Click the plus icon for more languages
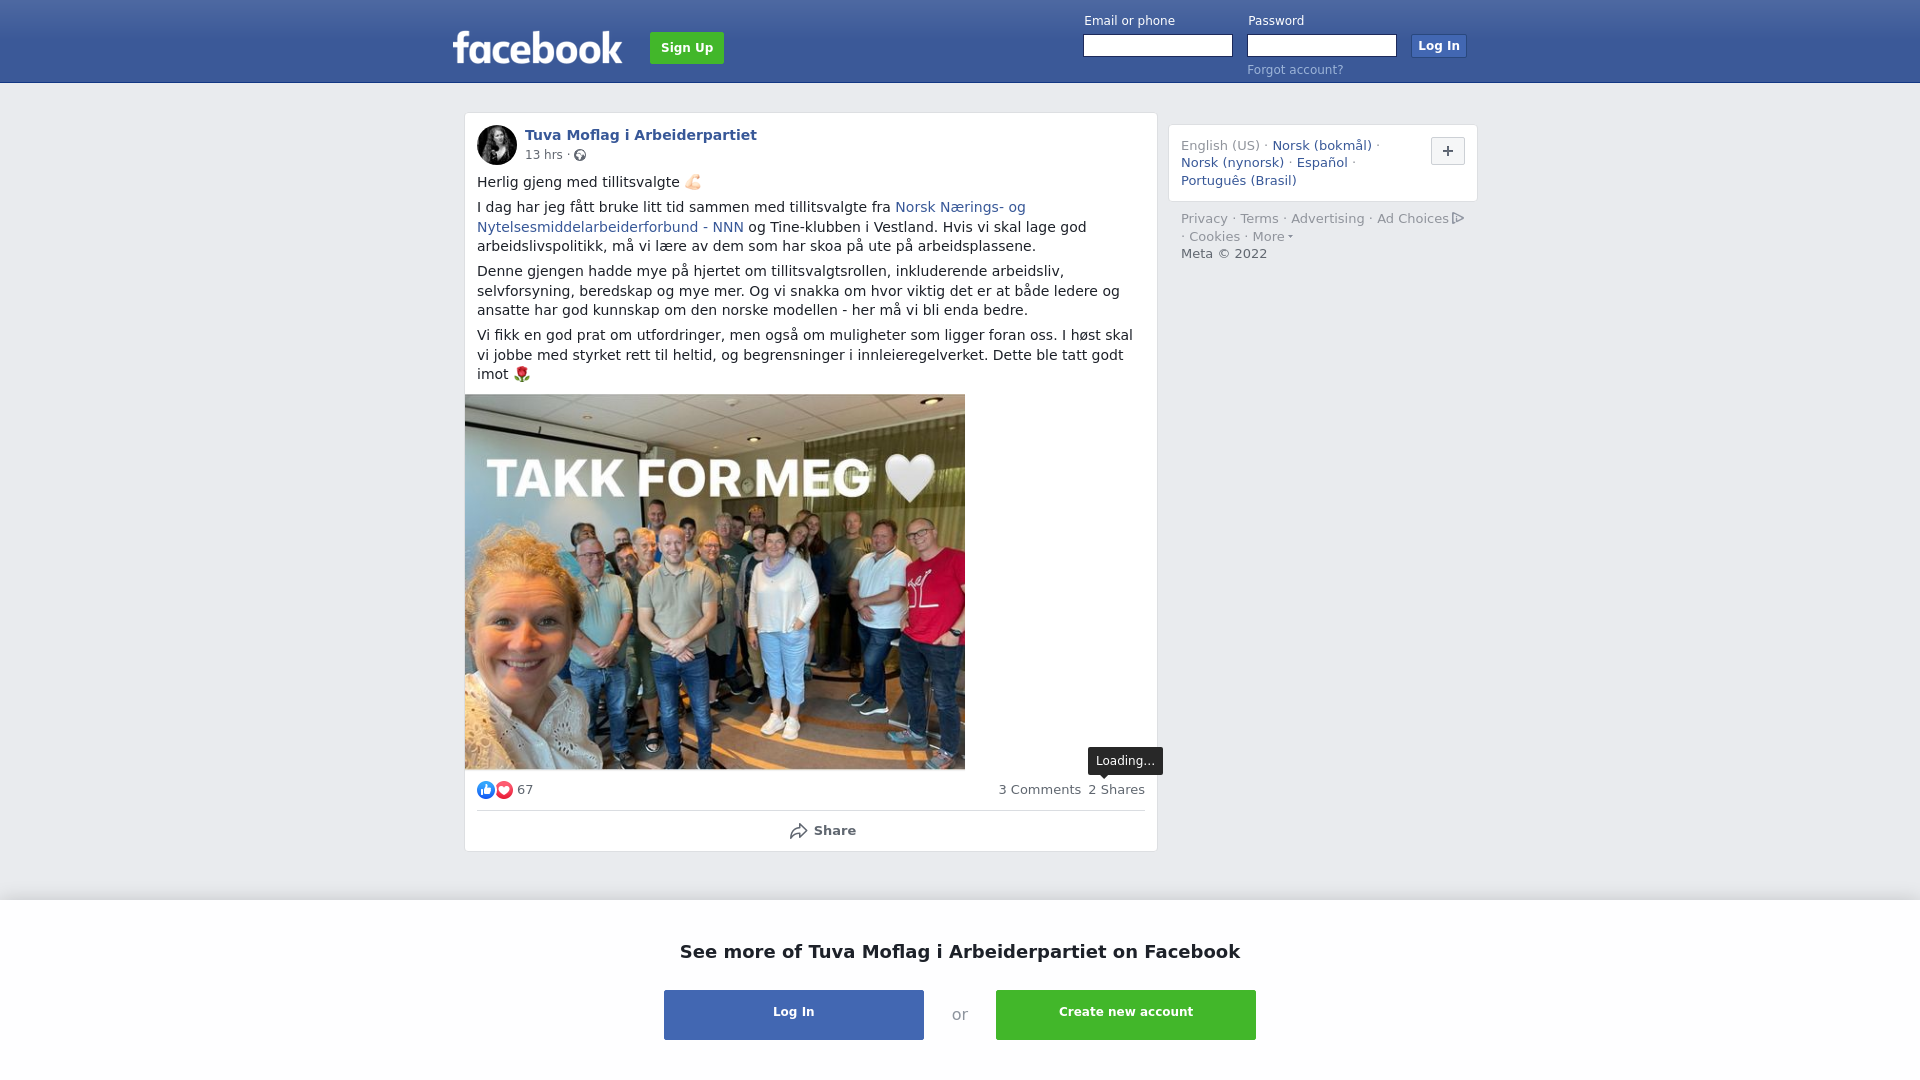Image resolution: width=1920 pixels, height=1080 pixels. [1448, 151]
